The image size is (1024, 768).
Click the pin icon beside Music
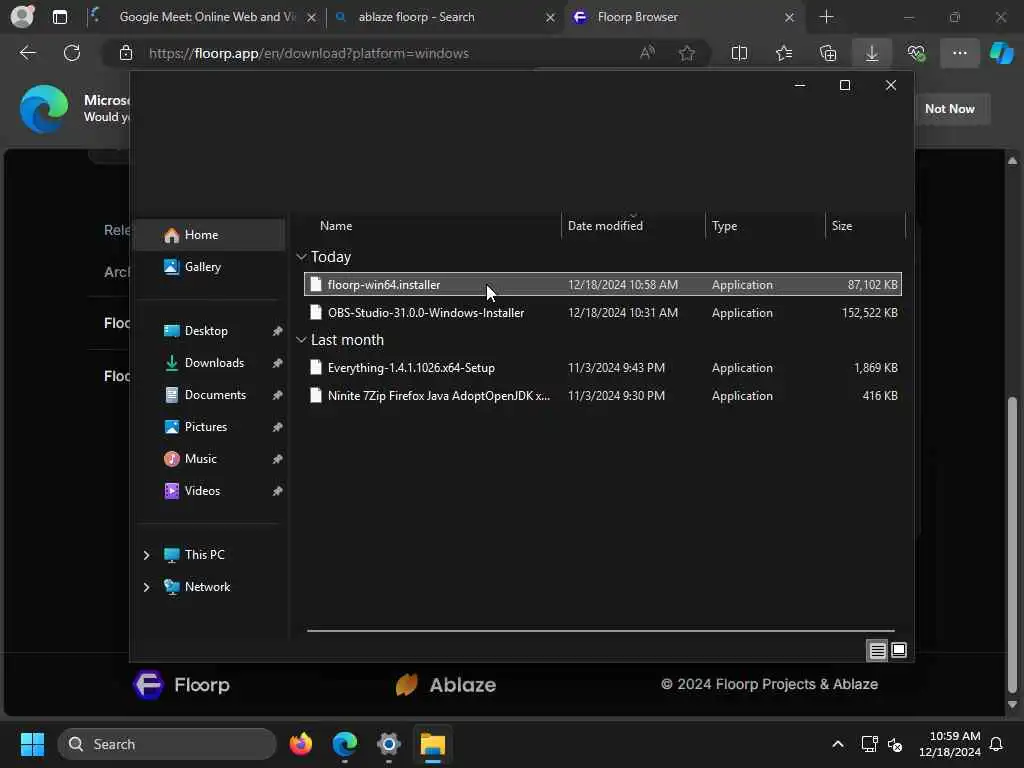[278, 459]
